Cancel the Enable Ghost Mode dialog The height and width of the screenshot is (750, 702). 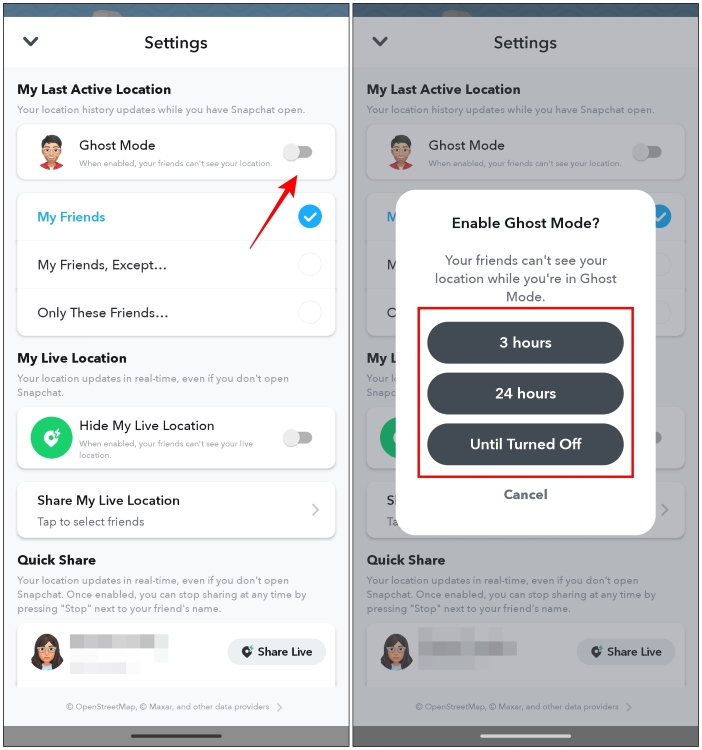coord(525,495)
